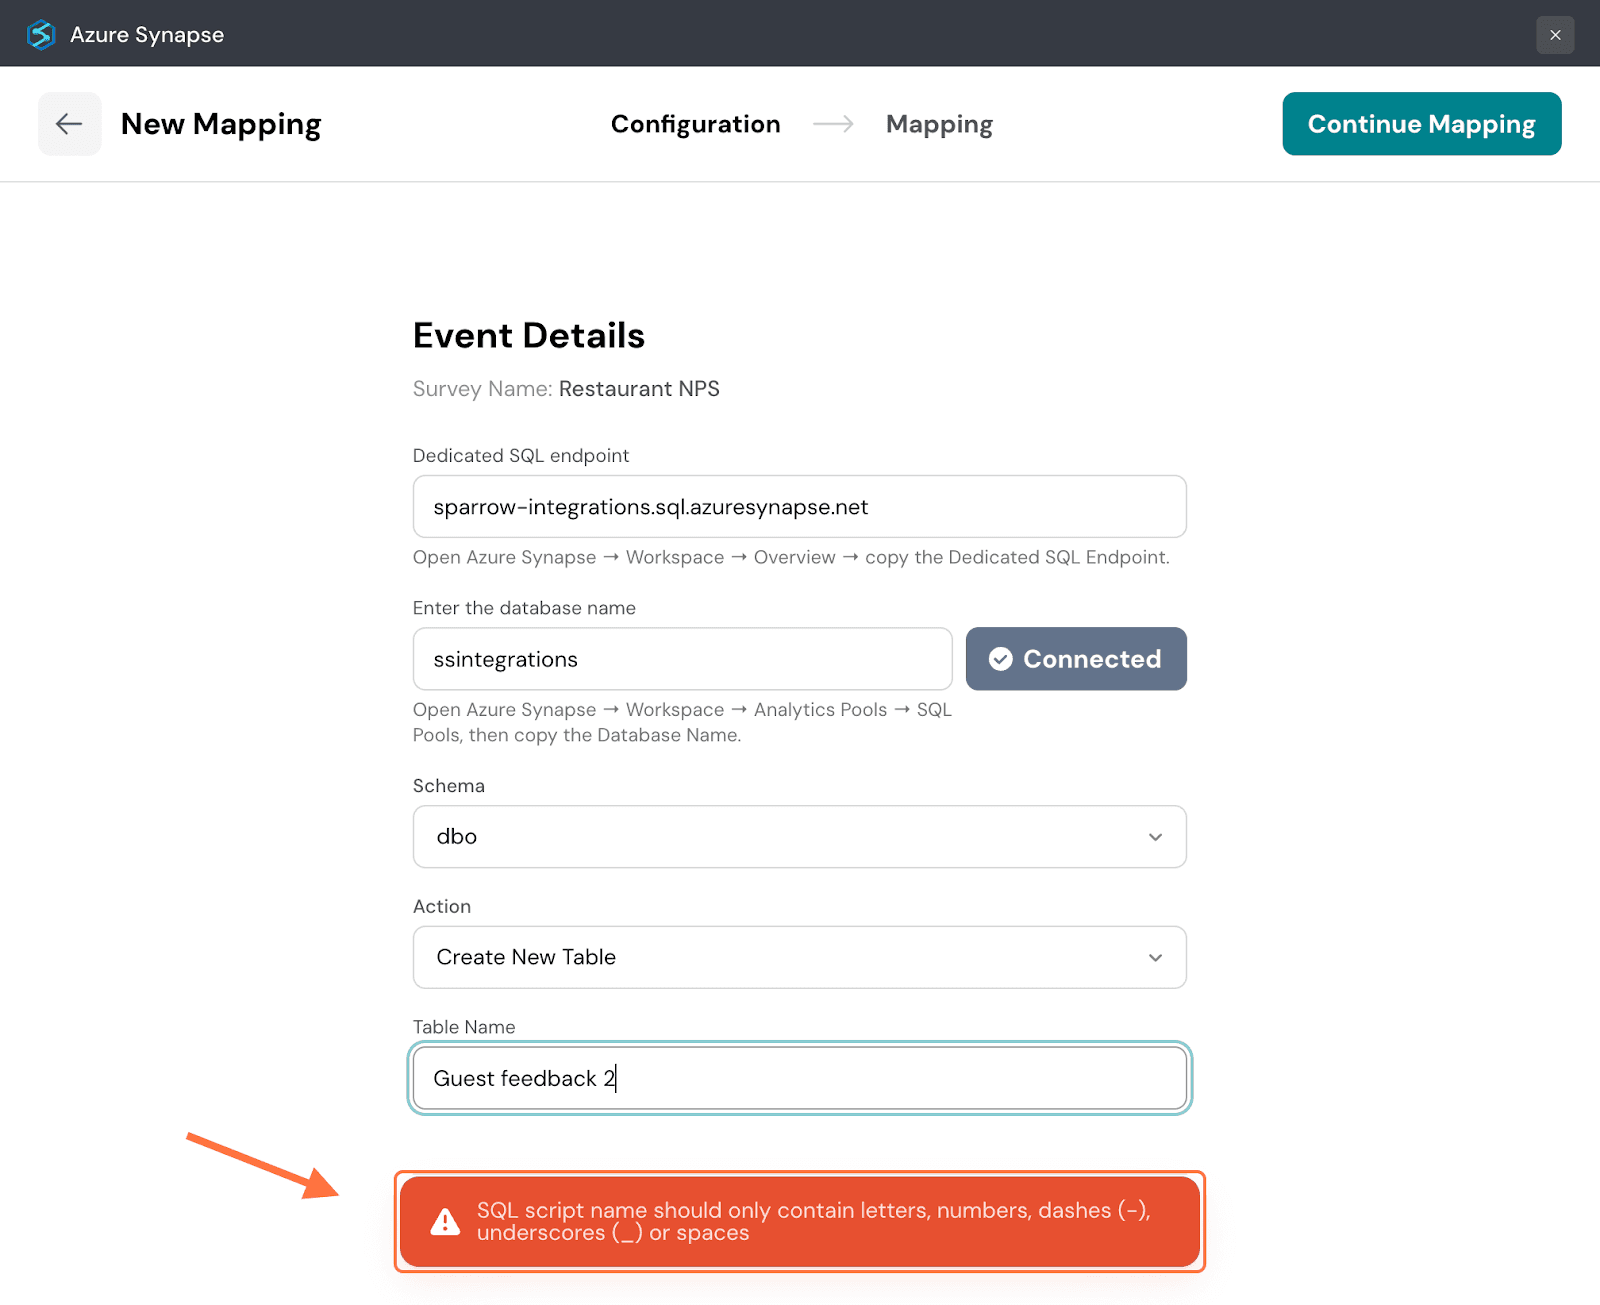Edit the Dedicated SQL endpoint field

tap(799, 507)
